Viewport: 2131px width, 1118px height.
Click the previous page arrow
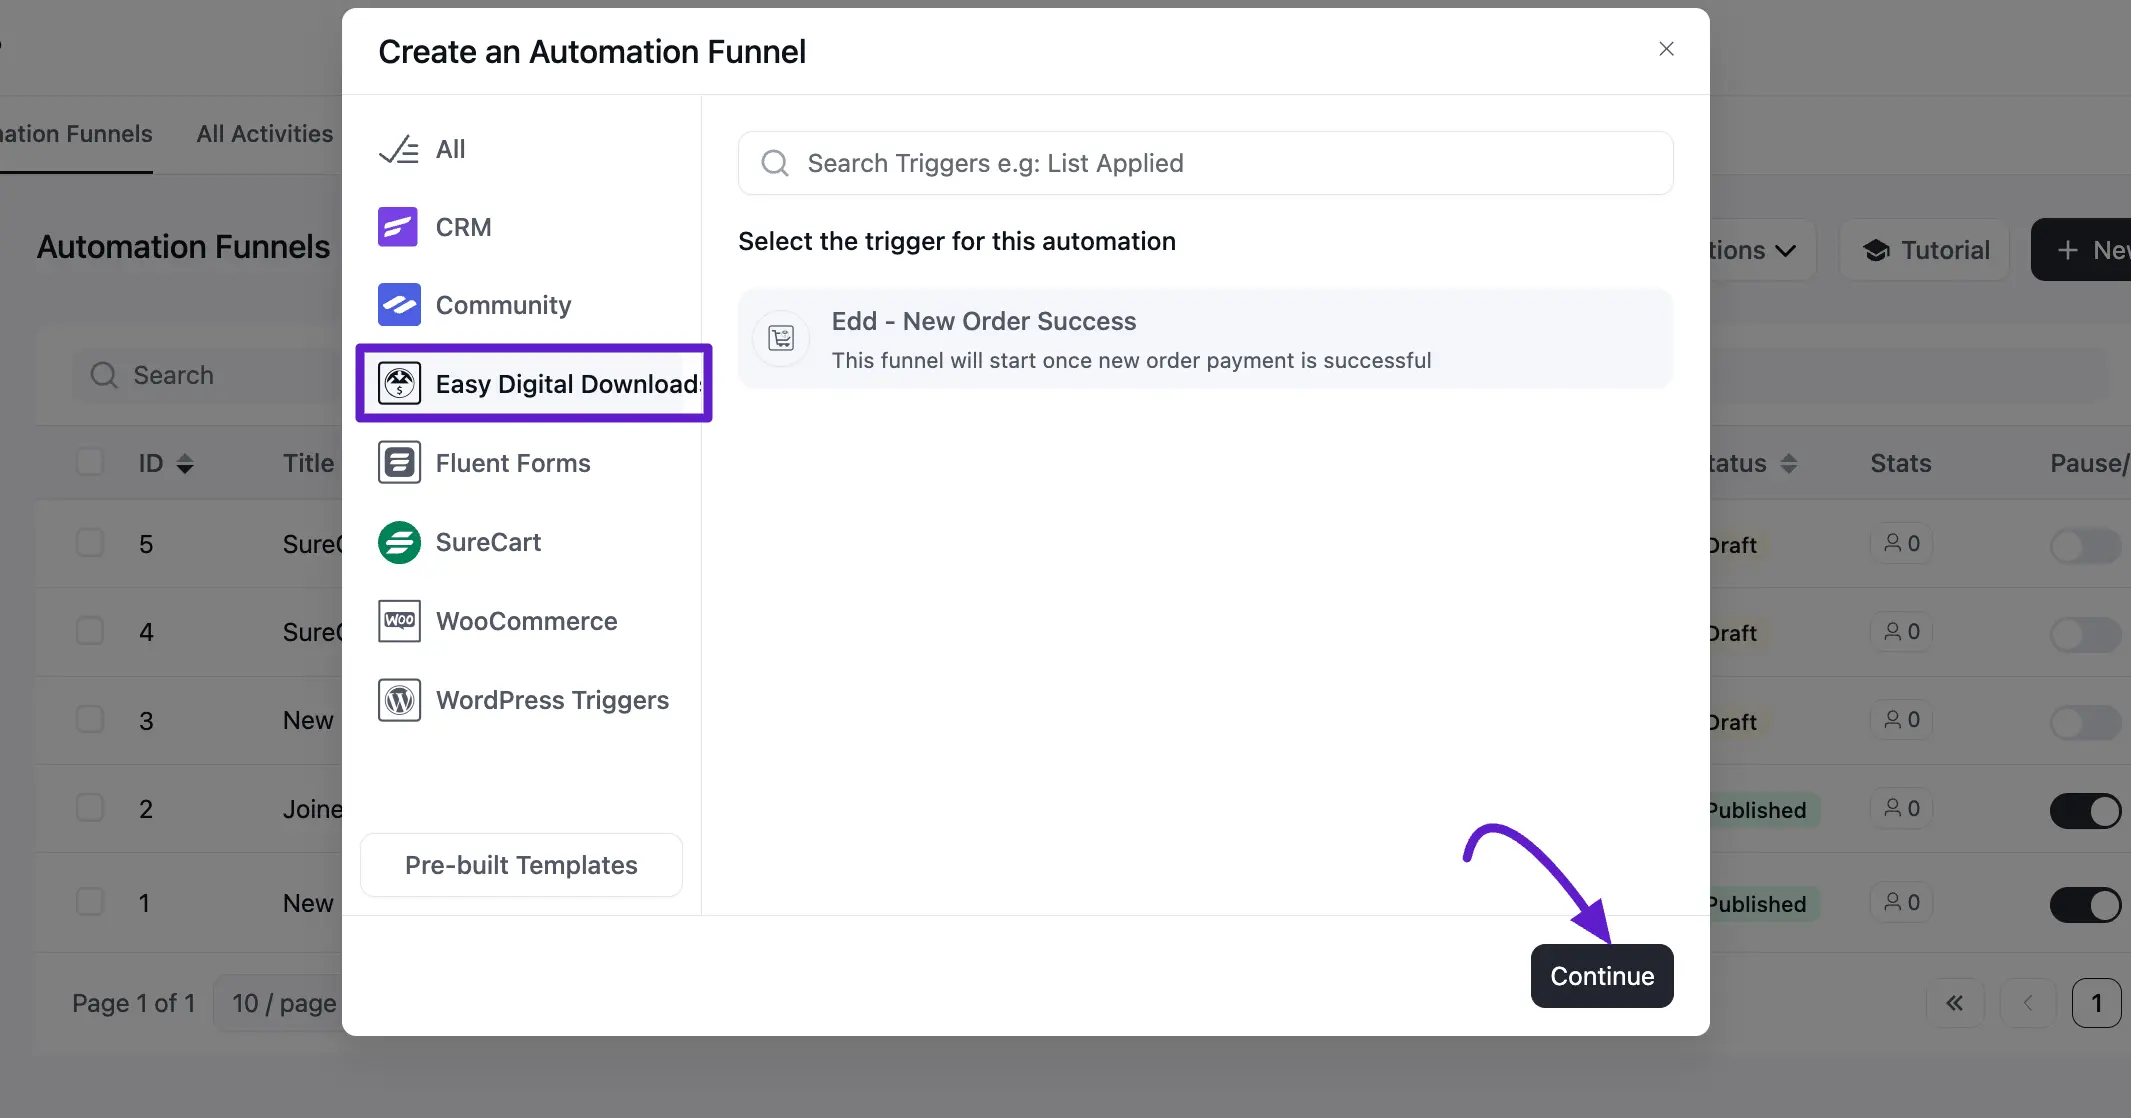(2027, 1003)
